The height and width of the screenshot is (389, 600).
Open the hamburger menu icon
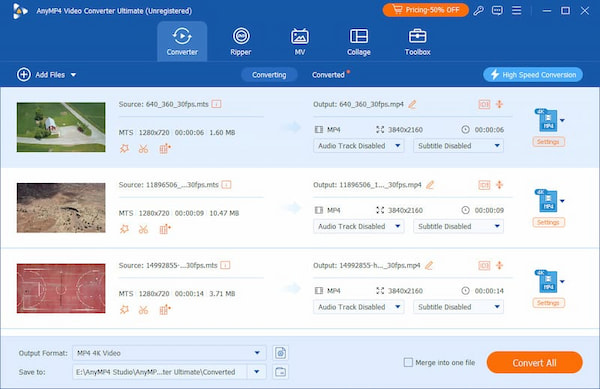(516, 10)
